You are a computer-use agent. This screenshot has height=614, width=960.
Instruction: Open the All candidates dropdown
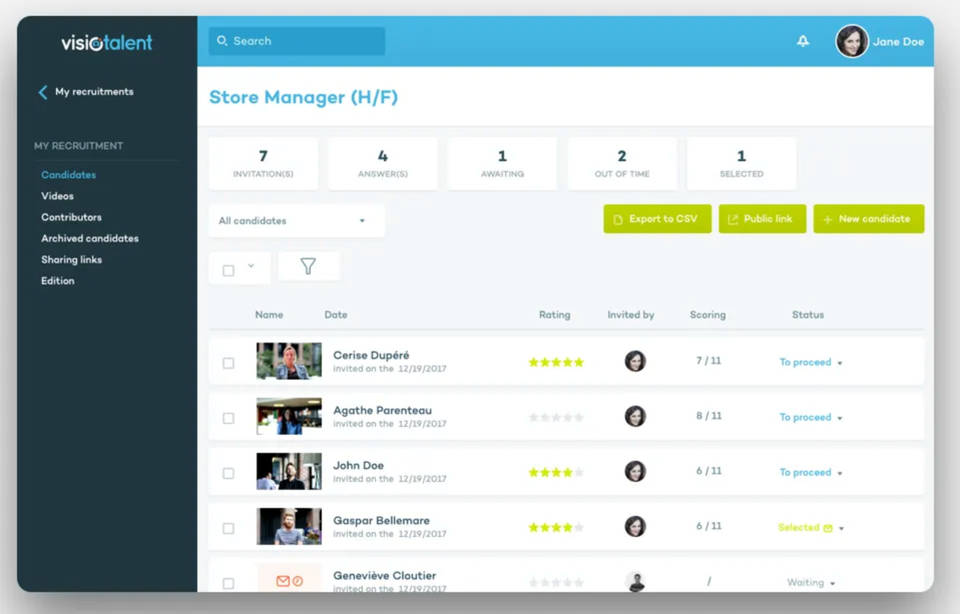pos(297,220)
